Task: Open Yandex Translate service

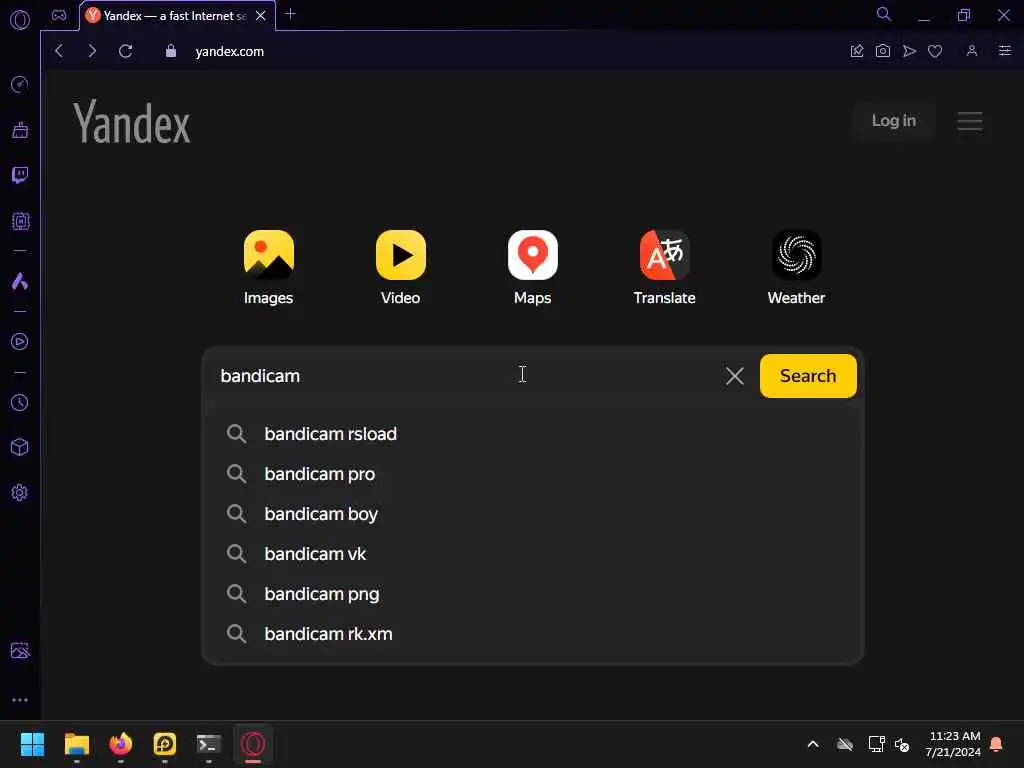Action: (664, 268)
